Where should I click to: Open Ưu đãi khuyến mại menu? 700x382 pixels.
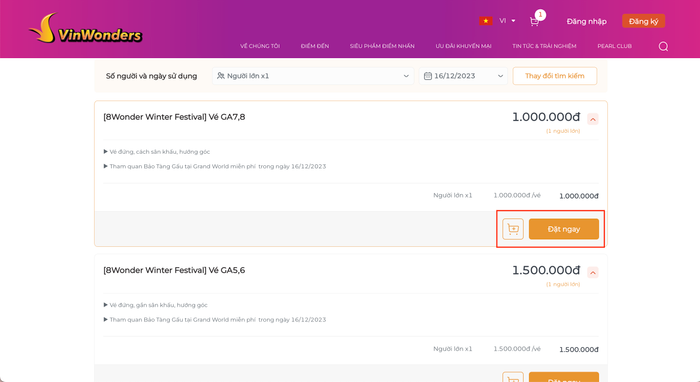click(463, 46)
